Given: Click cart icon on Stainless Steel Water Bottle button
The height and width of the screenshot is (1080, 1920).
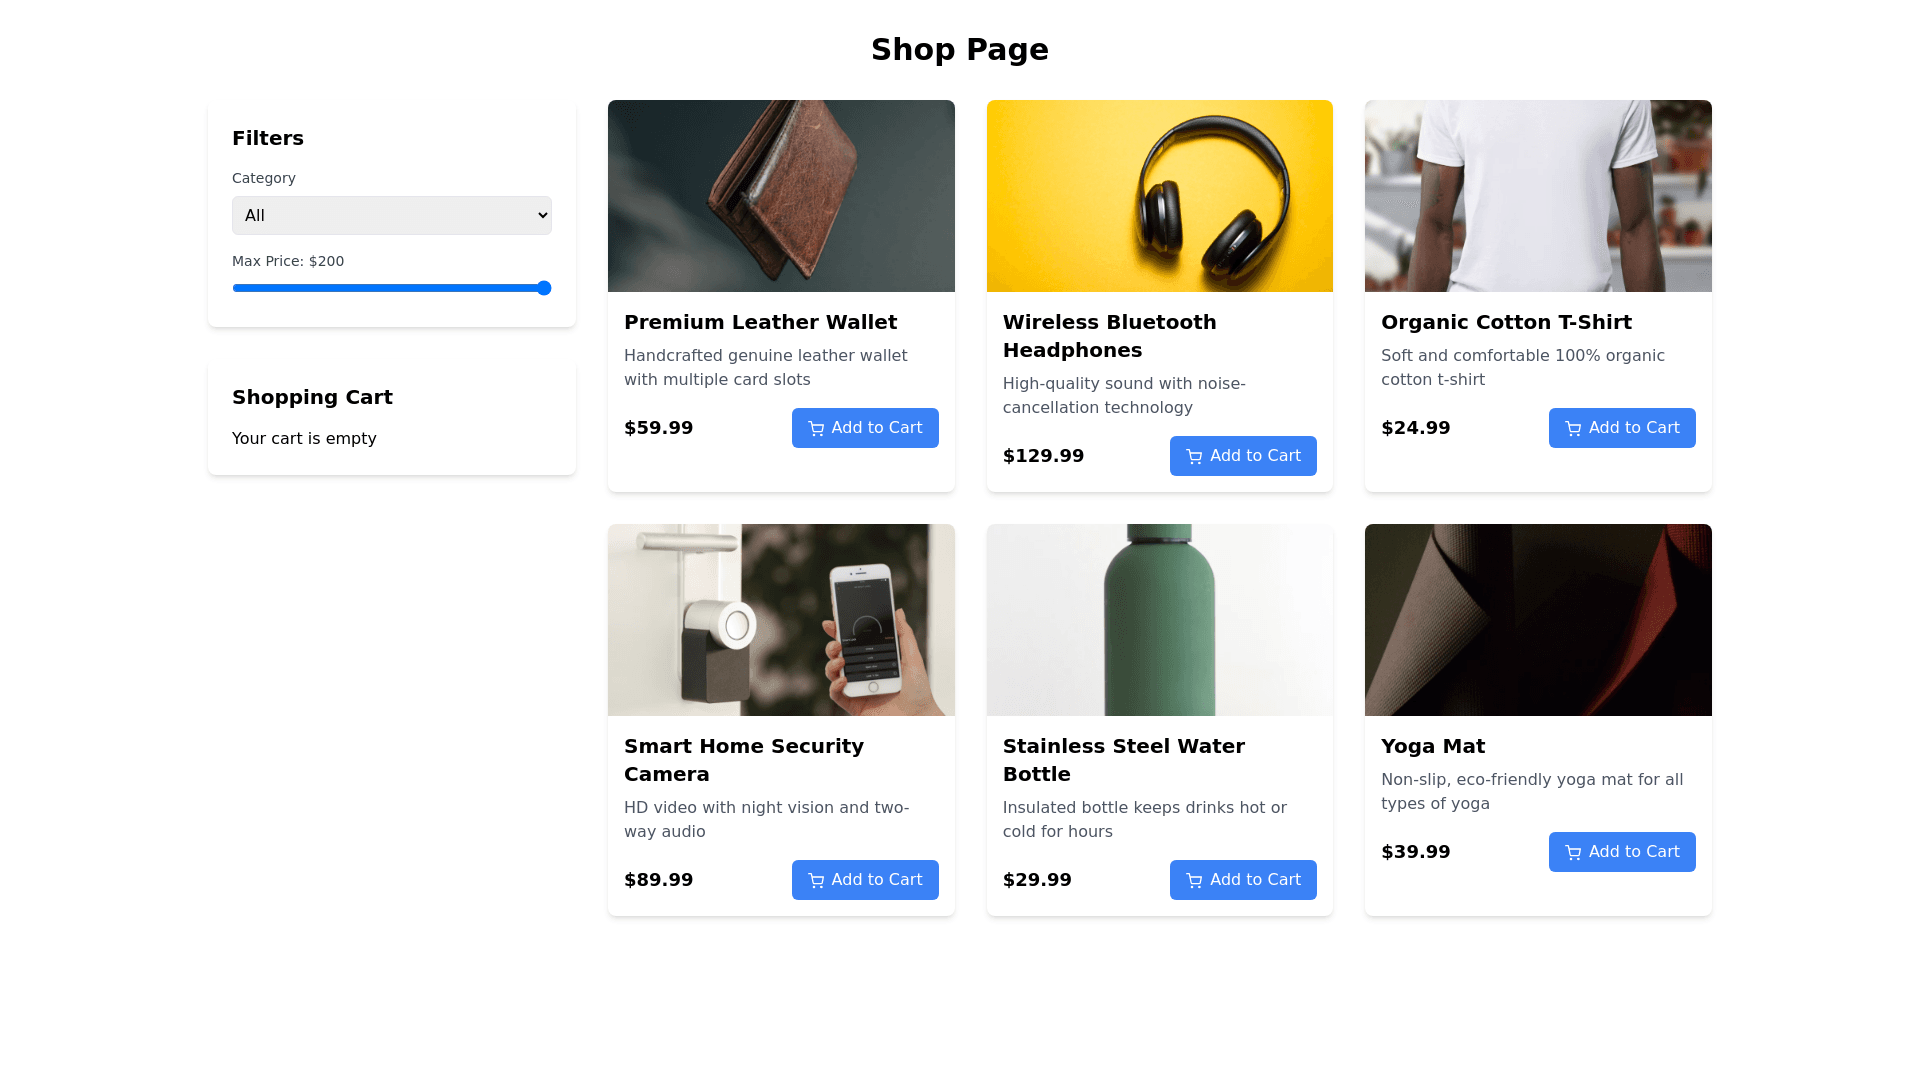Looking at the screenshot, I should tap(1194, 881).
